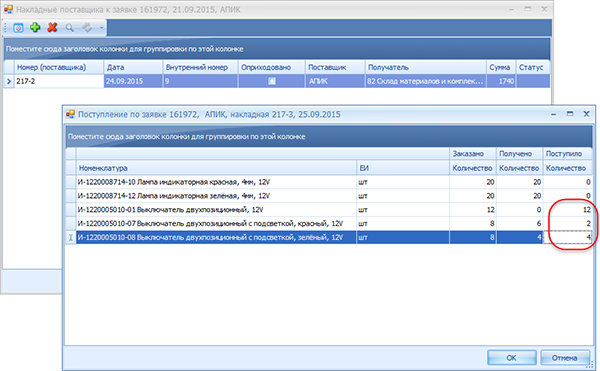Select row Лампа индикаторная красная
Viewport: 600px width, 371px height.
pyautogui.click(x=329, y=182)
